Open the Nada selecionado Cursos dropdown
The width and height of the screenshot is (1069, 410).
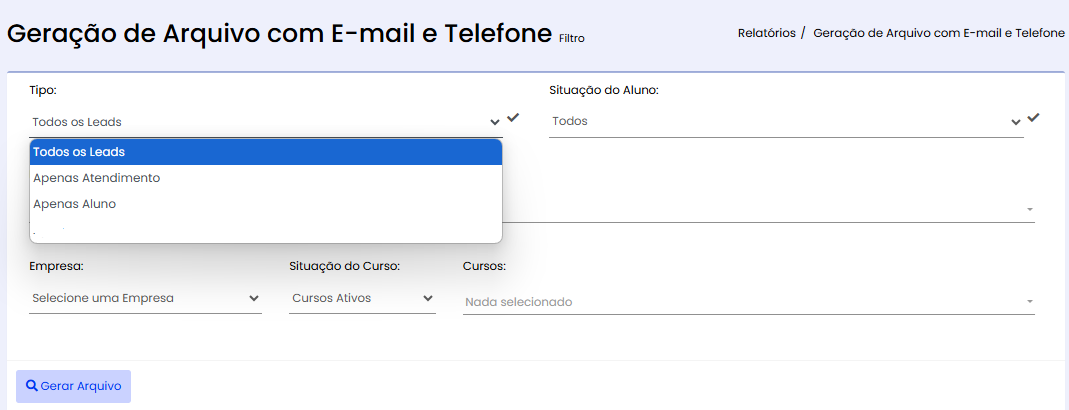[749, 302]
